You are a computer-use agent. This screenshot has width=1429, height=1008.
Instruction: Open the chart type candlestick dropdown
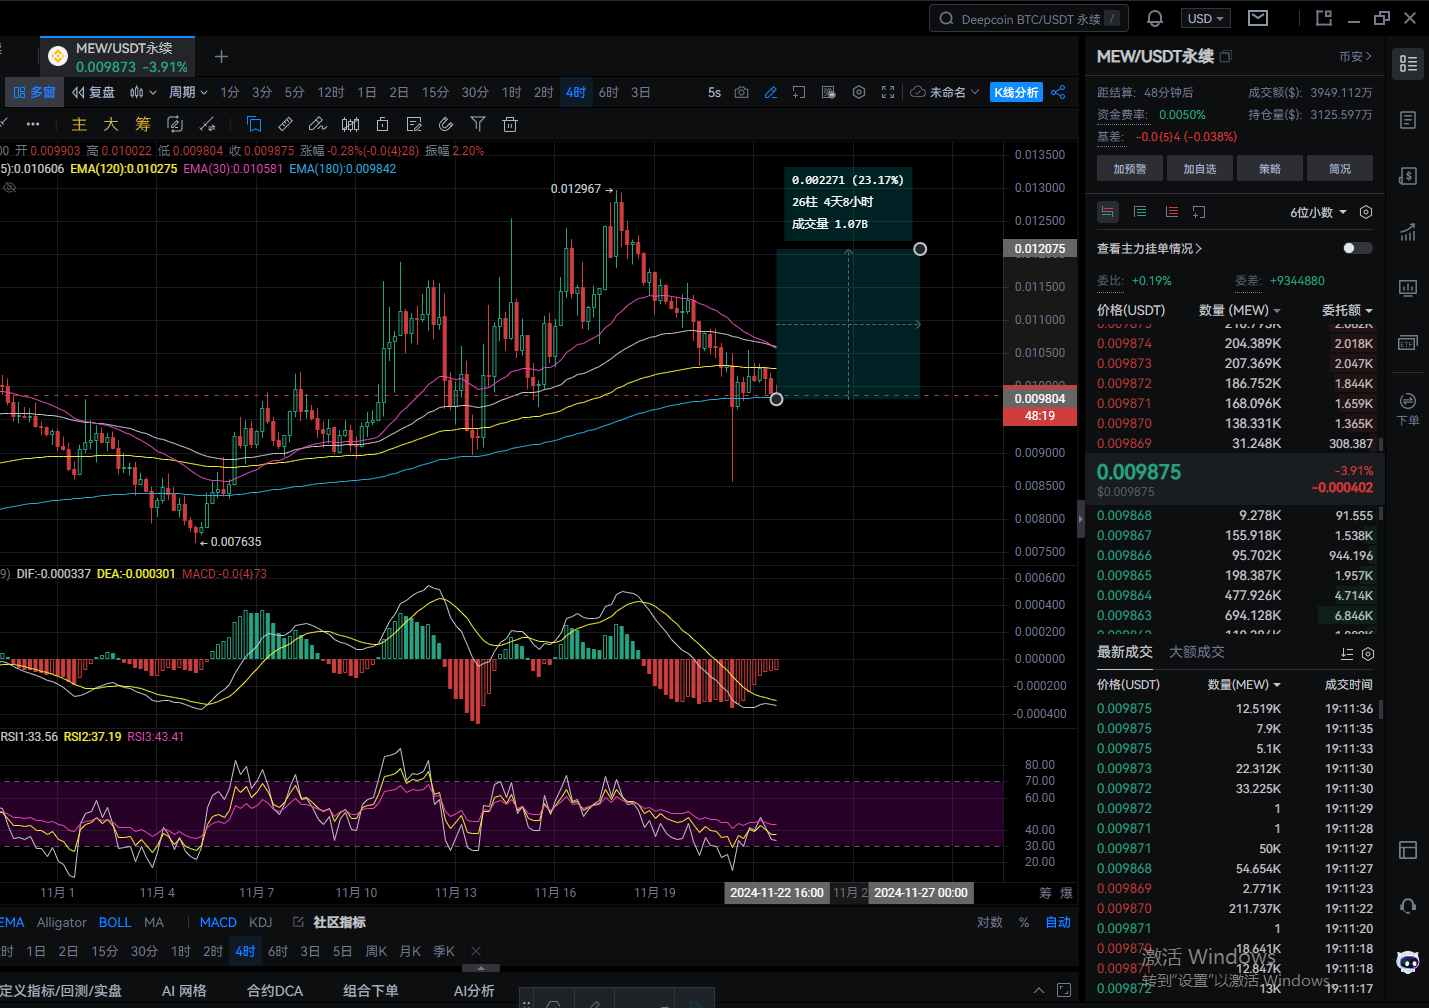coord(143,92)
